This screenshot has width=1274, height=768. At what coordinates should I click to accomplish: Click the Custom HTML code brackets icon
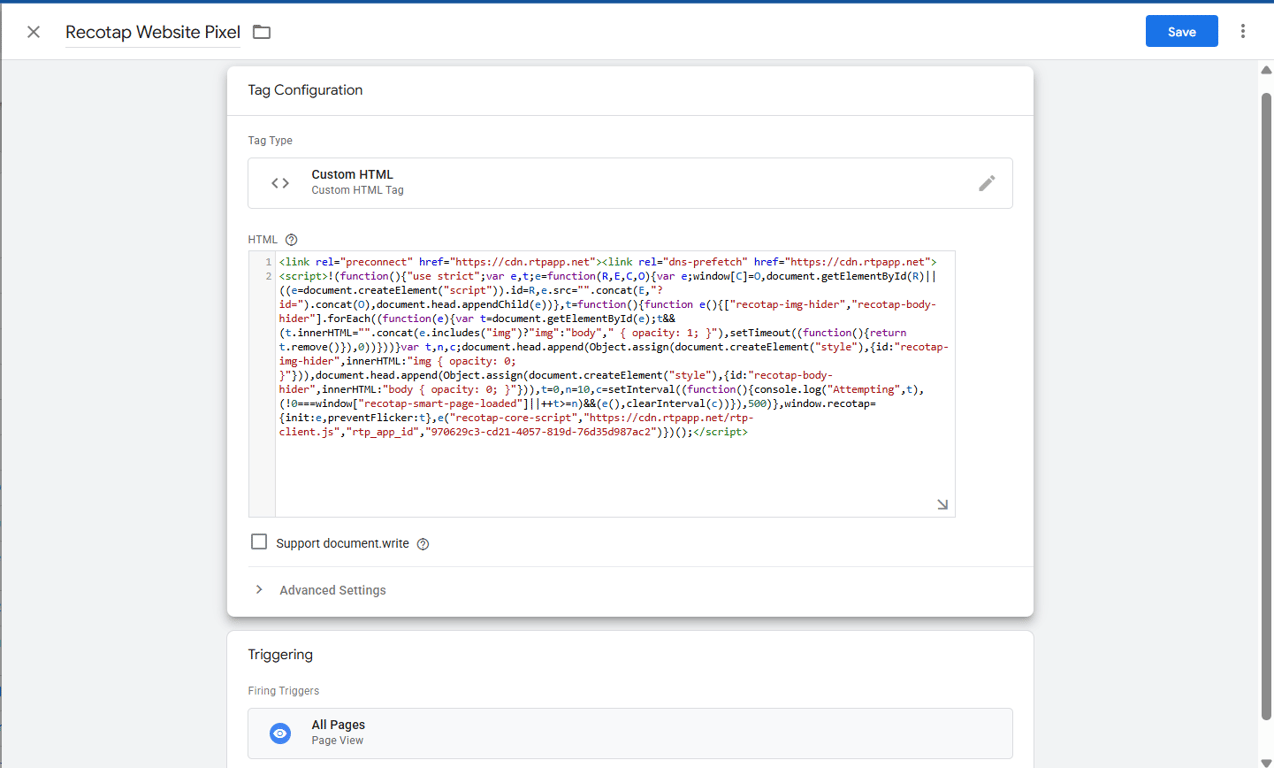tap(280, 183)
